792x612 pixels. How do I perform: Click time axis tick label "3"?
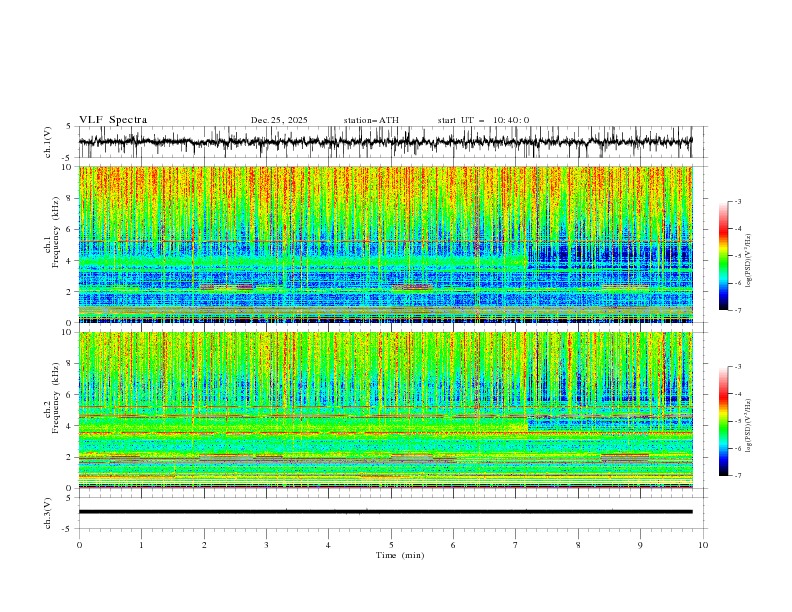point(266,545)
